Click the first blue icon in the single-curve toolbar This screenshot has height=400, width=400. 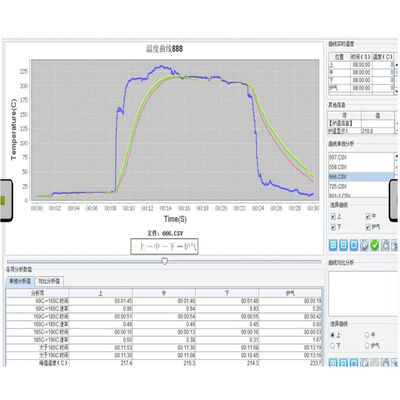click(x=333, y=246)
